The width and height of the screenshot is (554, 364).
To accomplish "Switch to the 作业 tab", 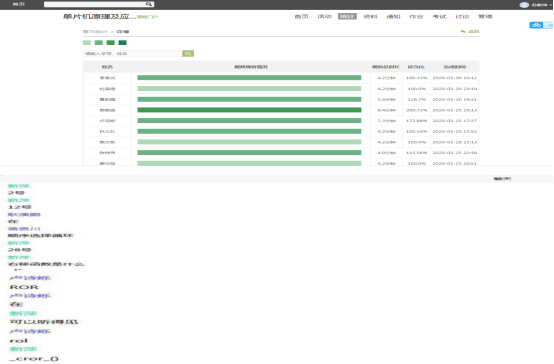I will coord(416,16).
